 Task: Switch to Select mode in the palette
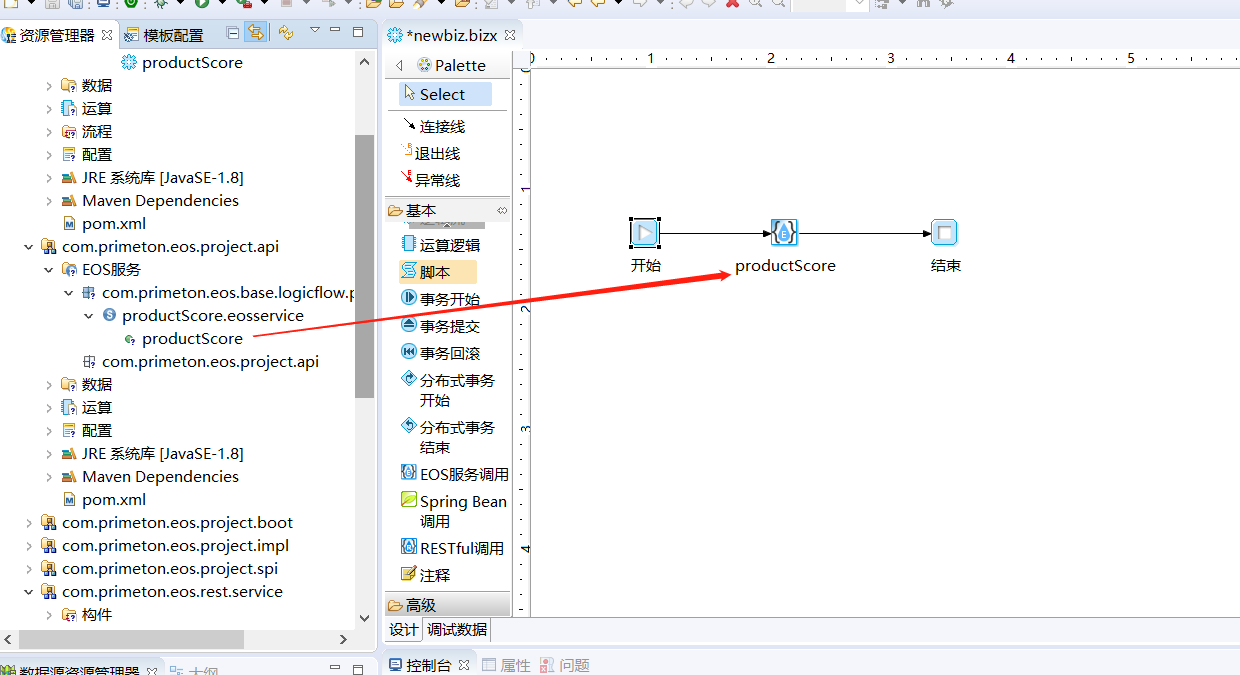click(443, 92)
